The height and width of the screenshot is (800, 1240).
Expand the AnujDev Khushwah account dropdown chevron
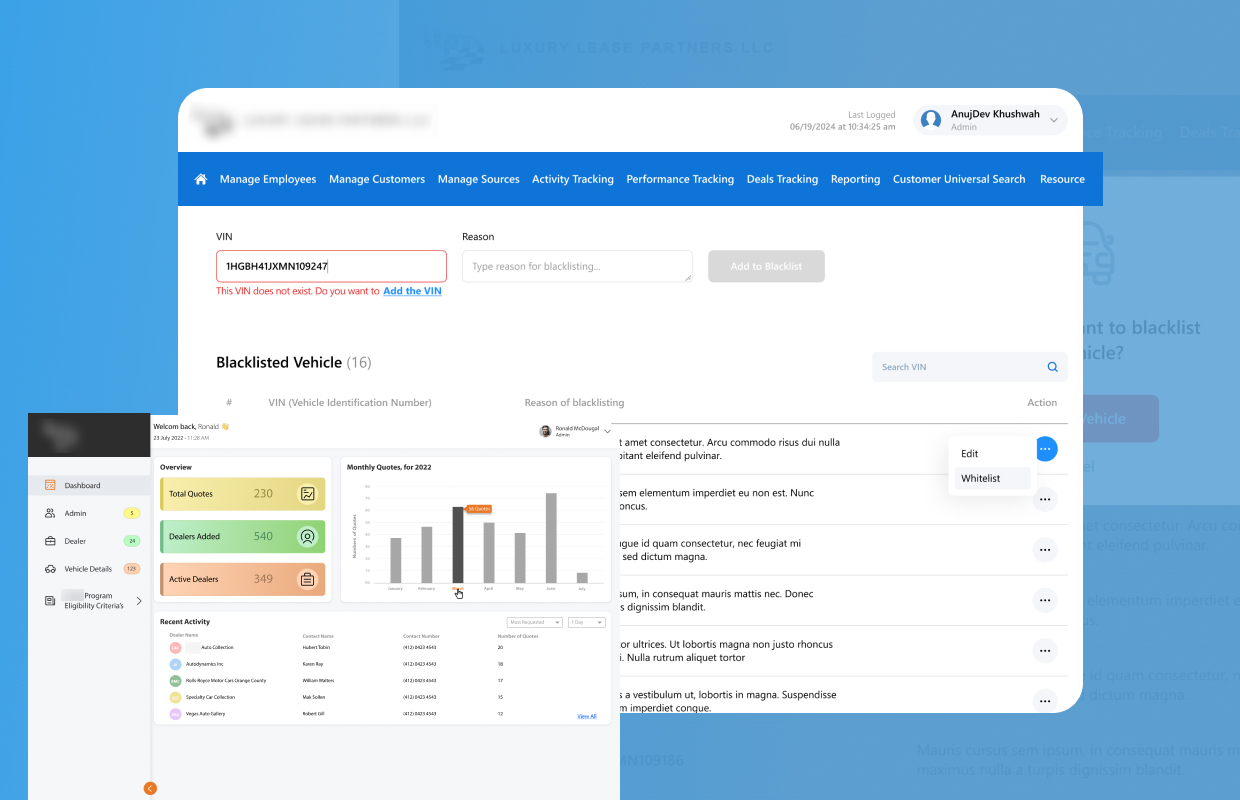[1054, 120]
